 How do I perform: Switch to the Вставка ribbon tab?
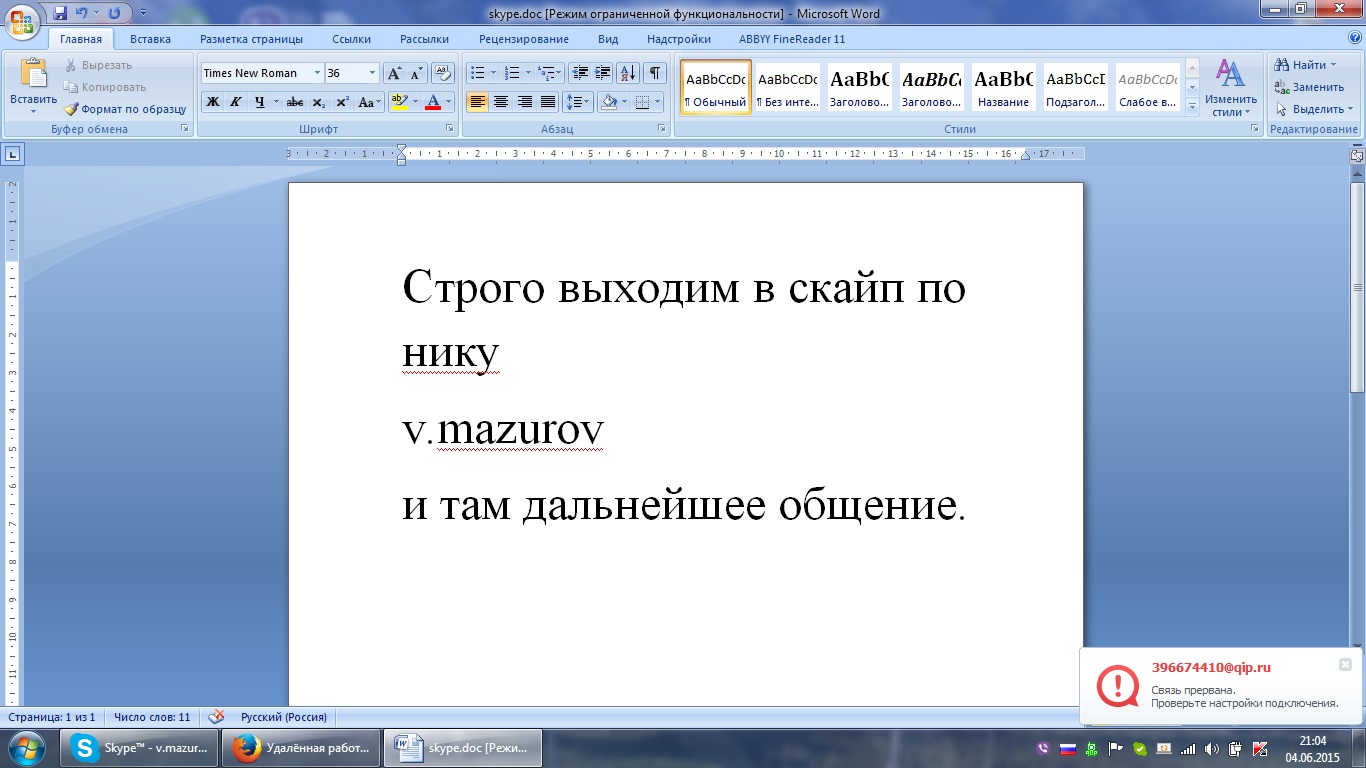pos(150,39)
